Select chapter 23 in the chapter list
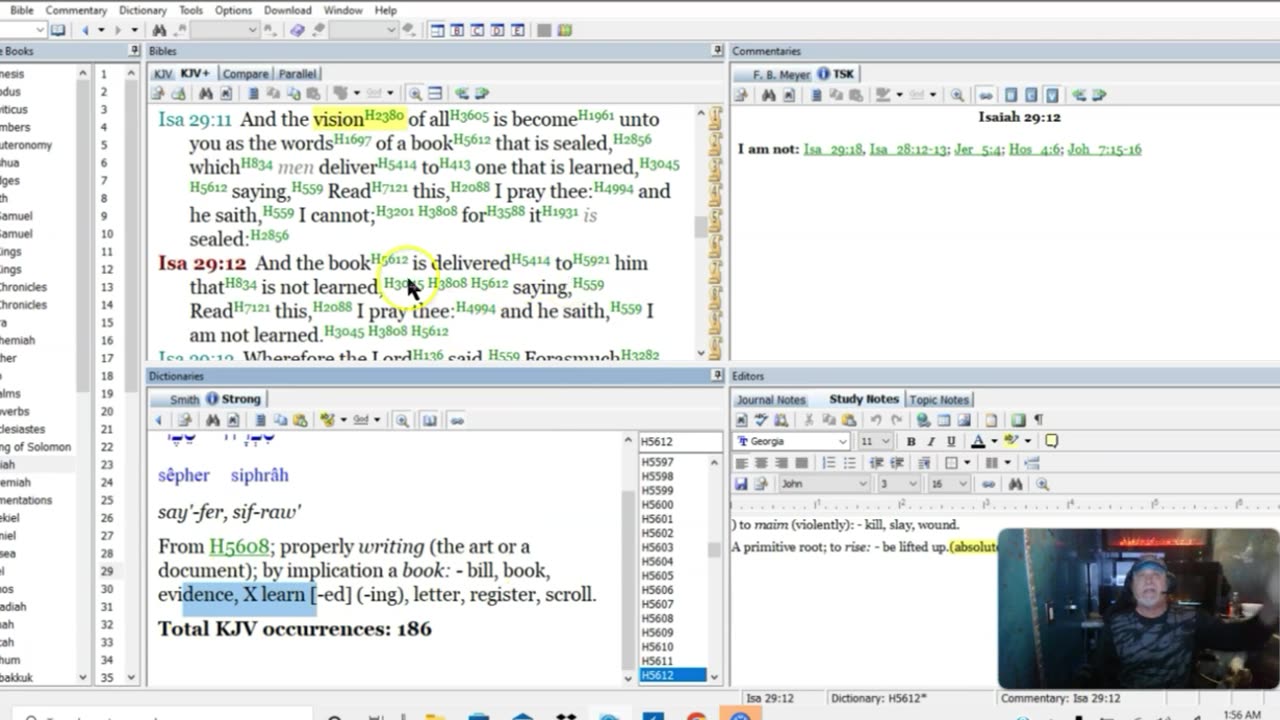 (x=105, y=465)
